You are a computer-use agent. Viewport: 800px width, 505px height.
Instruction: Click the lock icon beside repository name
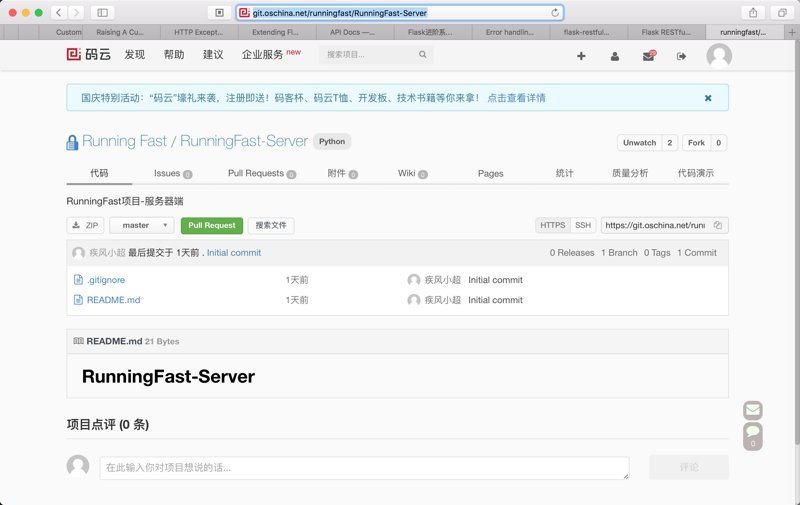(x=72, y=142)
